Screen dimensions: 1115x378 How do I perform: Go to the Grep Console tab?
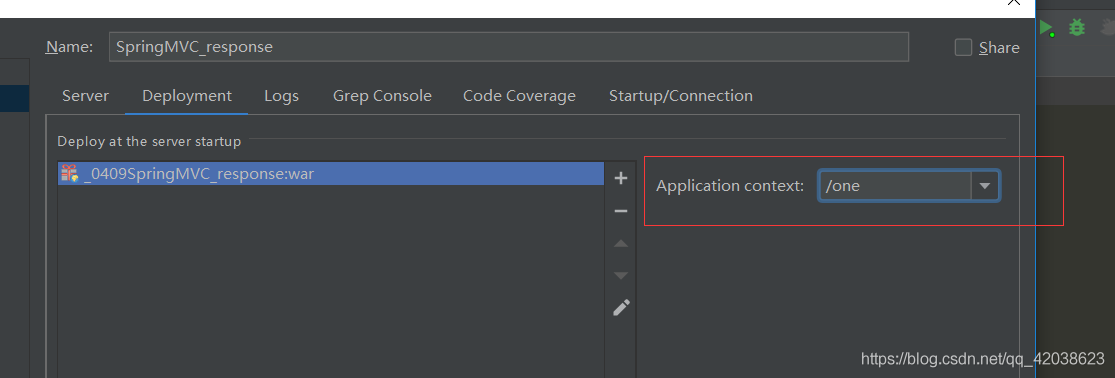pyautogui.click(x=383, y=96)
